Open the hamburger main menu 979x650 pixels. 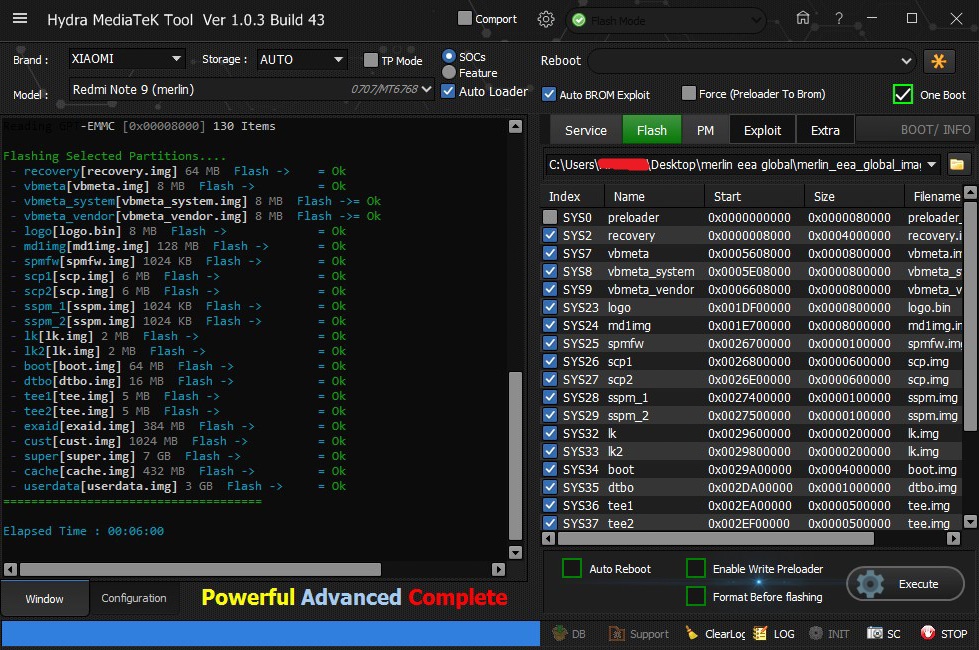[20, 19]
